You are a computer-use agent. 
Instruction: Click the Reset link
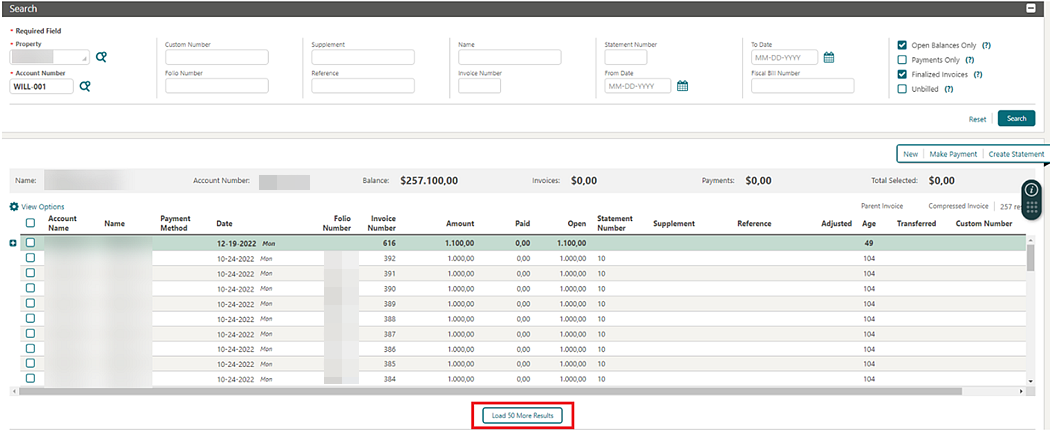point(977,119)
